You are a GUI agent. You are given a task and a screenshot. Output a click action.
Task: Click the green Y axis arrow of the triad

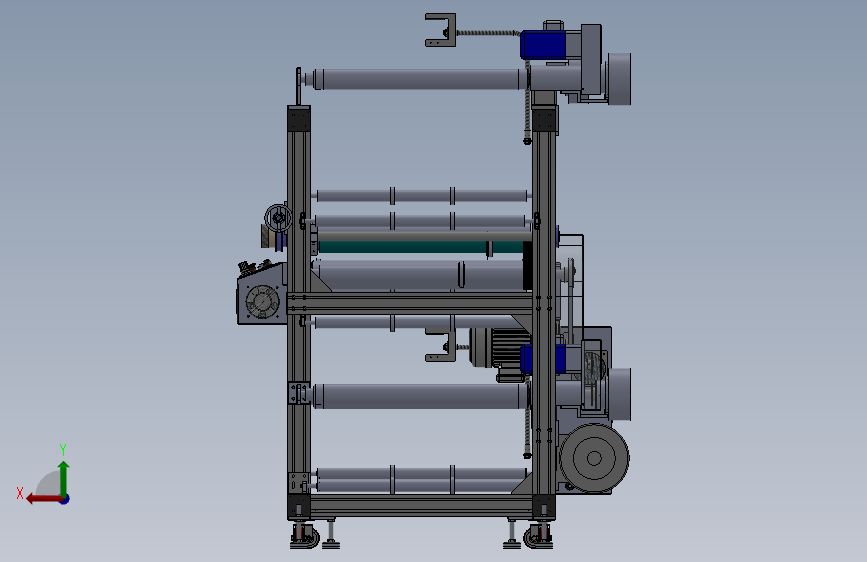point(64,478)
